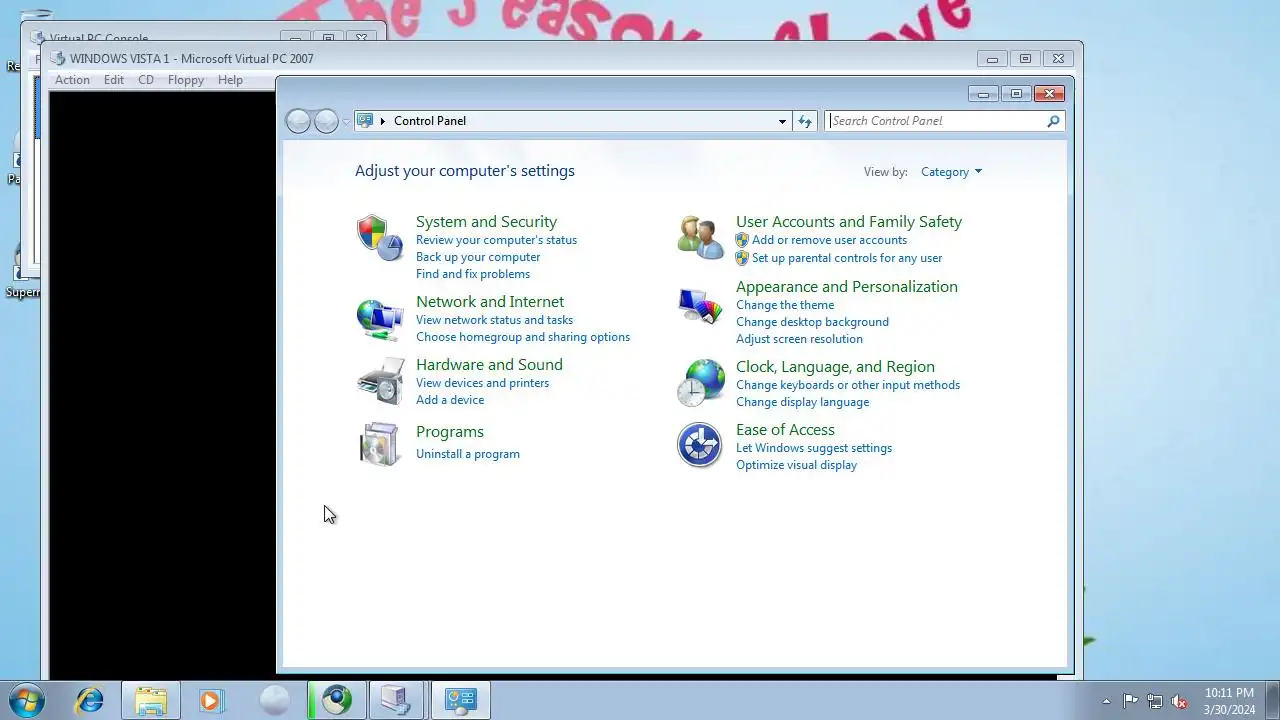Click the refresh button beside the address bar

point(805,121)
